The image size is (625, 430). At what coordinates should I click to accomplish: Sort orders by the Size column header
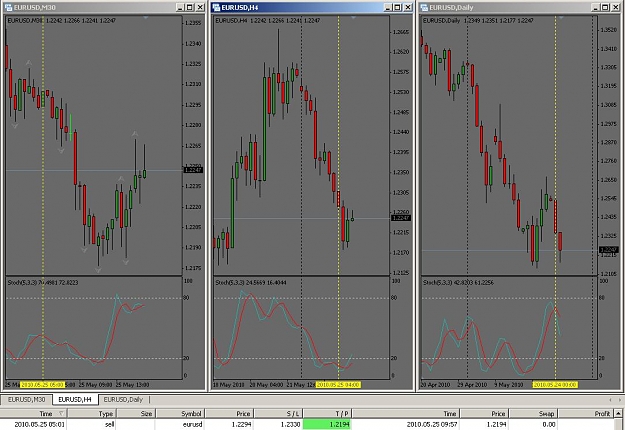136,413
